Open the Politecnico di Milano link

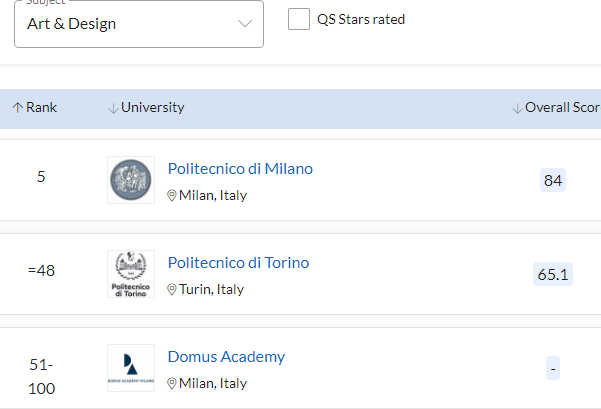tap(240, 169)
